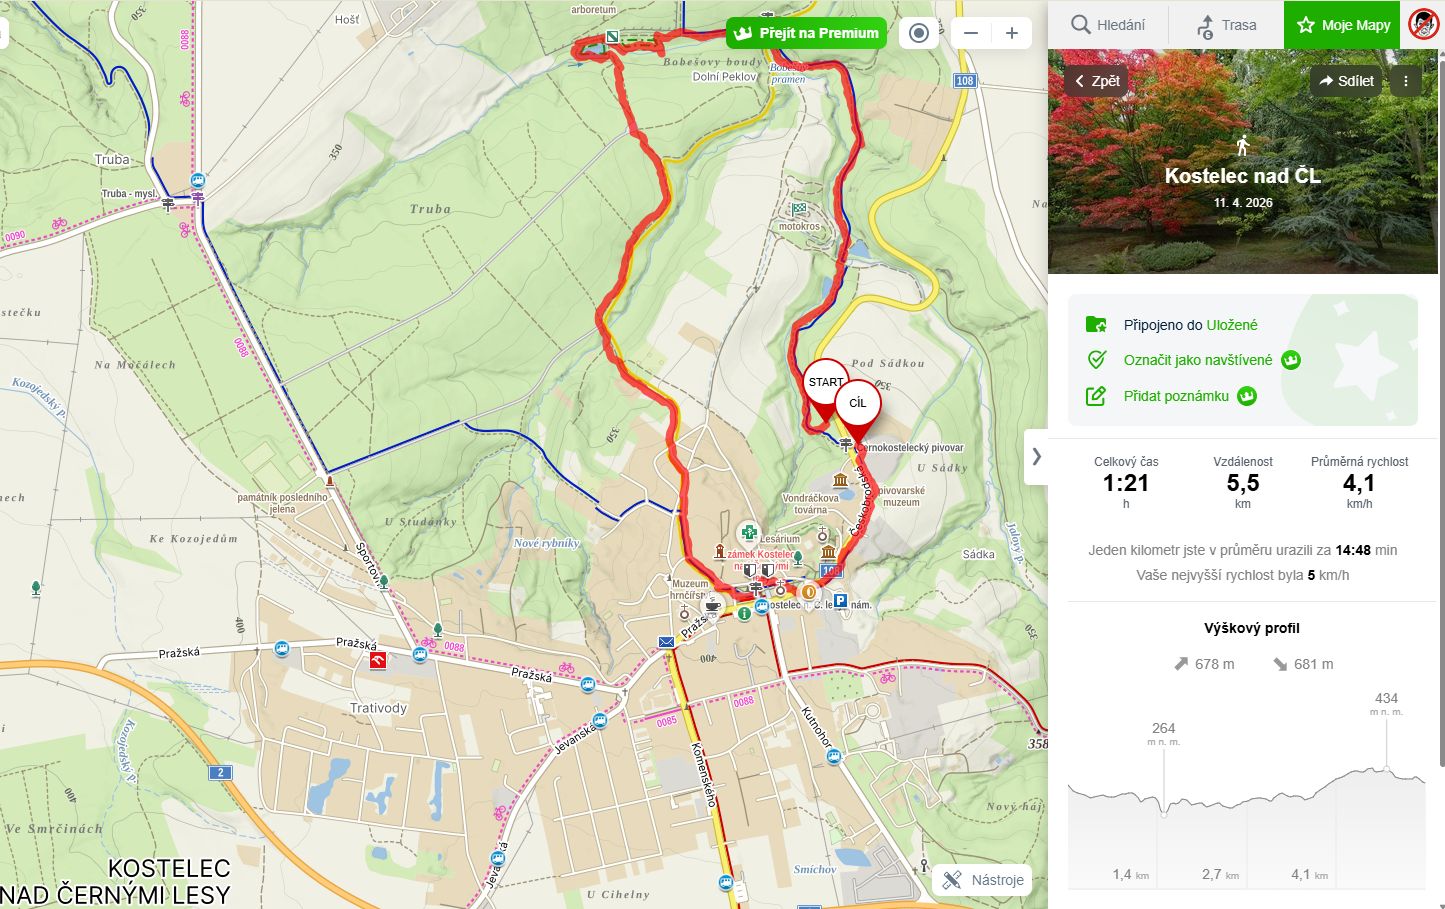Click the Přejít na Premium button
1445x909 pixels.
click(806, 33)
